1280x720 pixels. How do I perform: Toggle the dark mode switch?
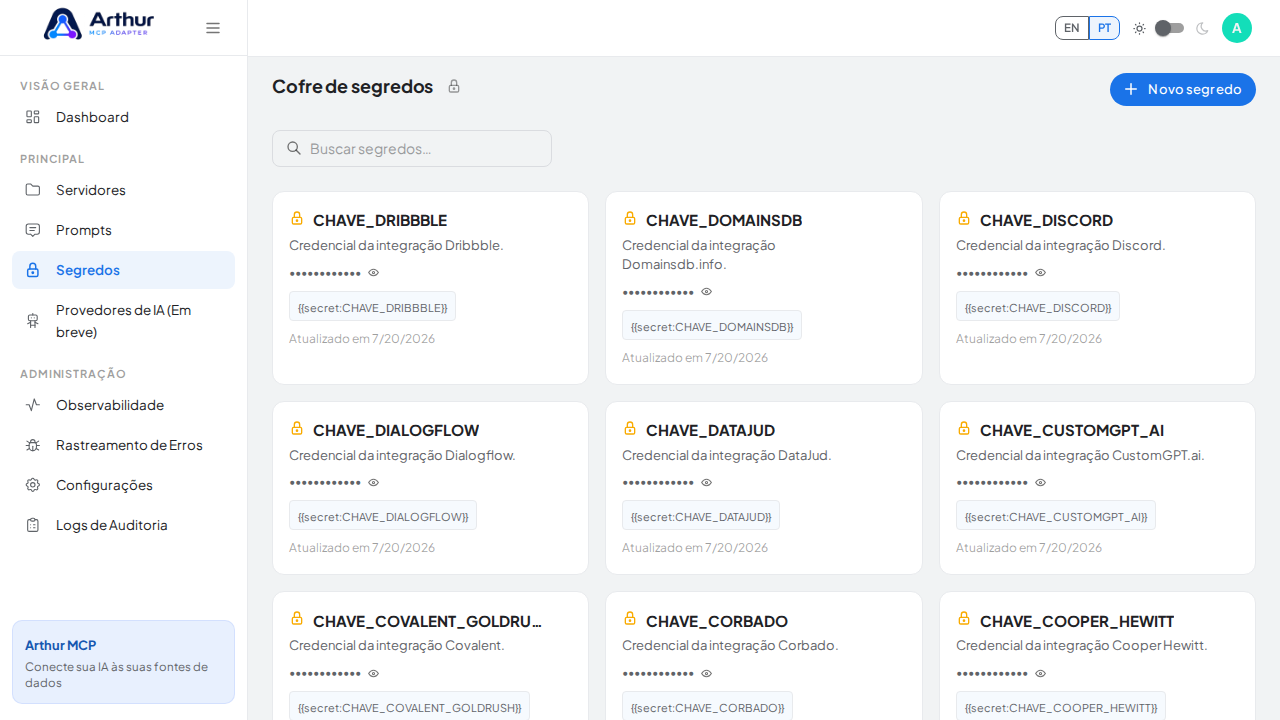[x=1170, y=28]
